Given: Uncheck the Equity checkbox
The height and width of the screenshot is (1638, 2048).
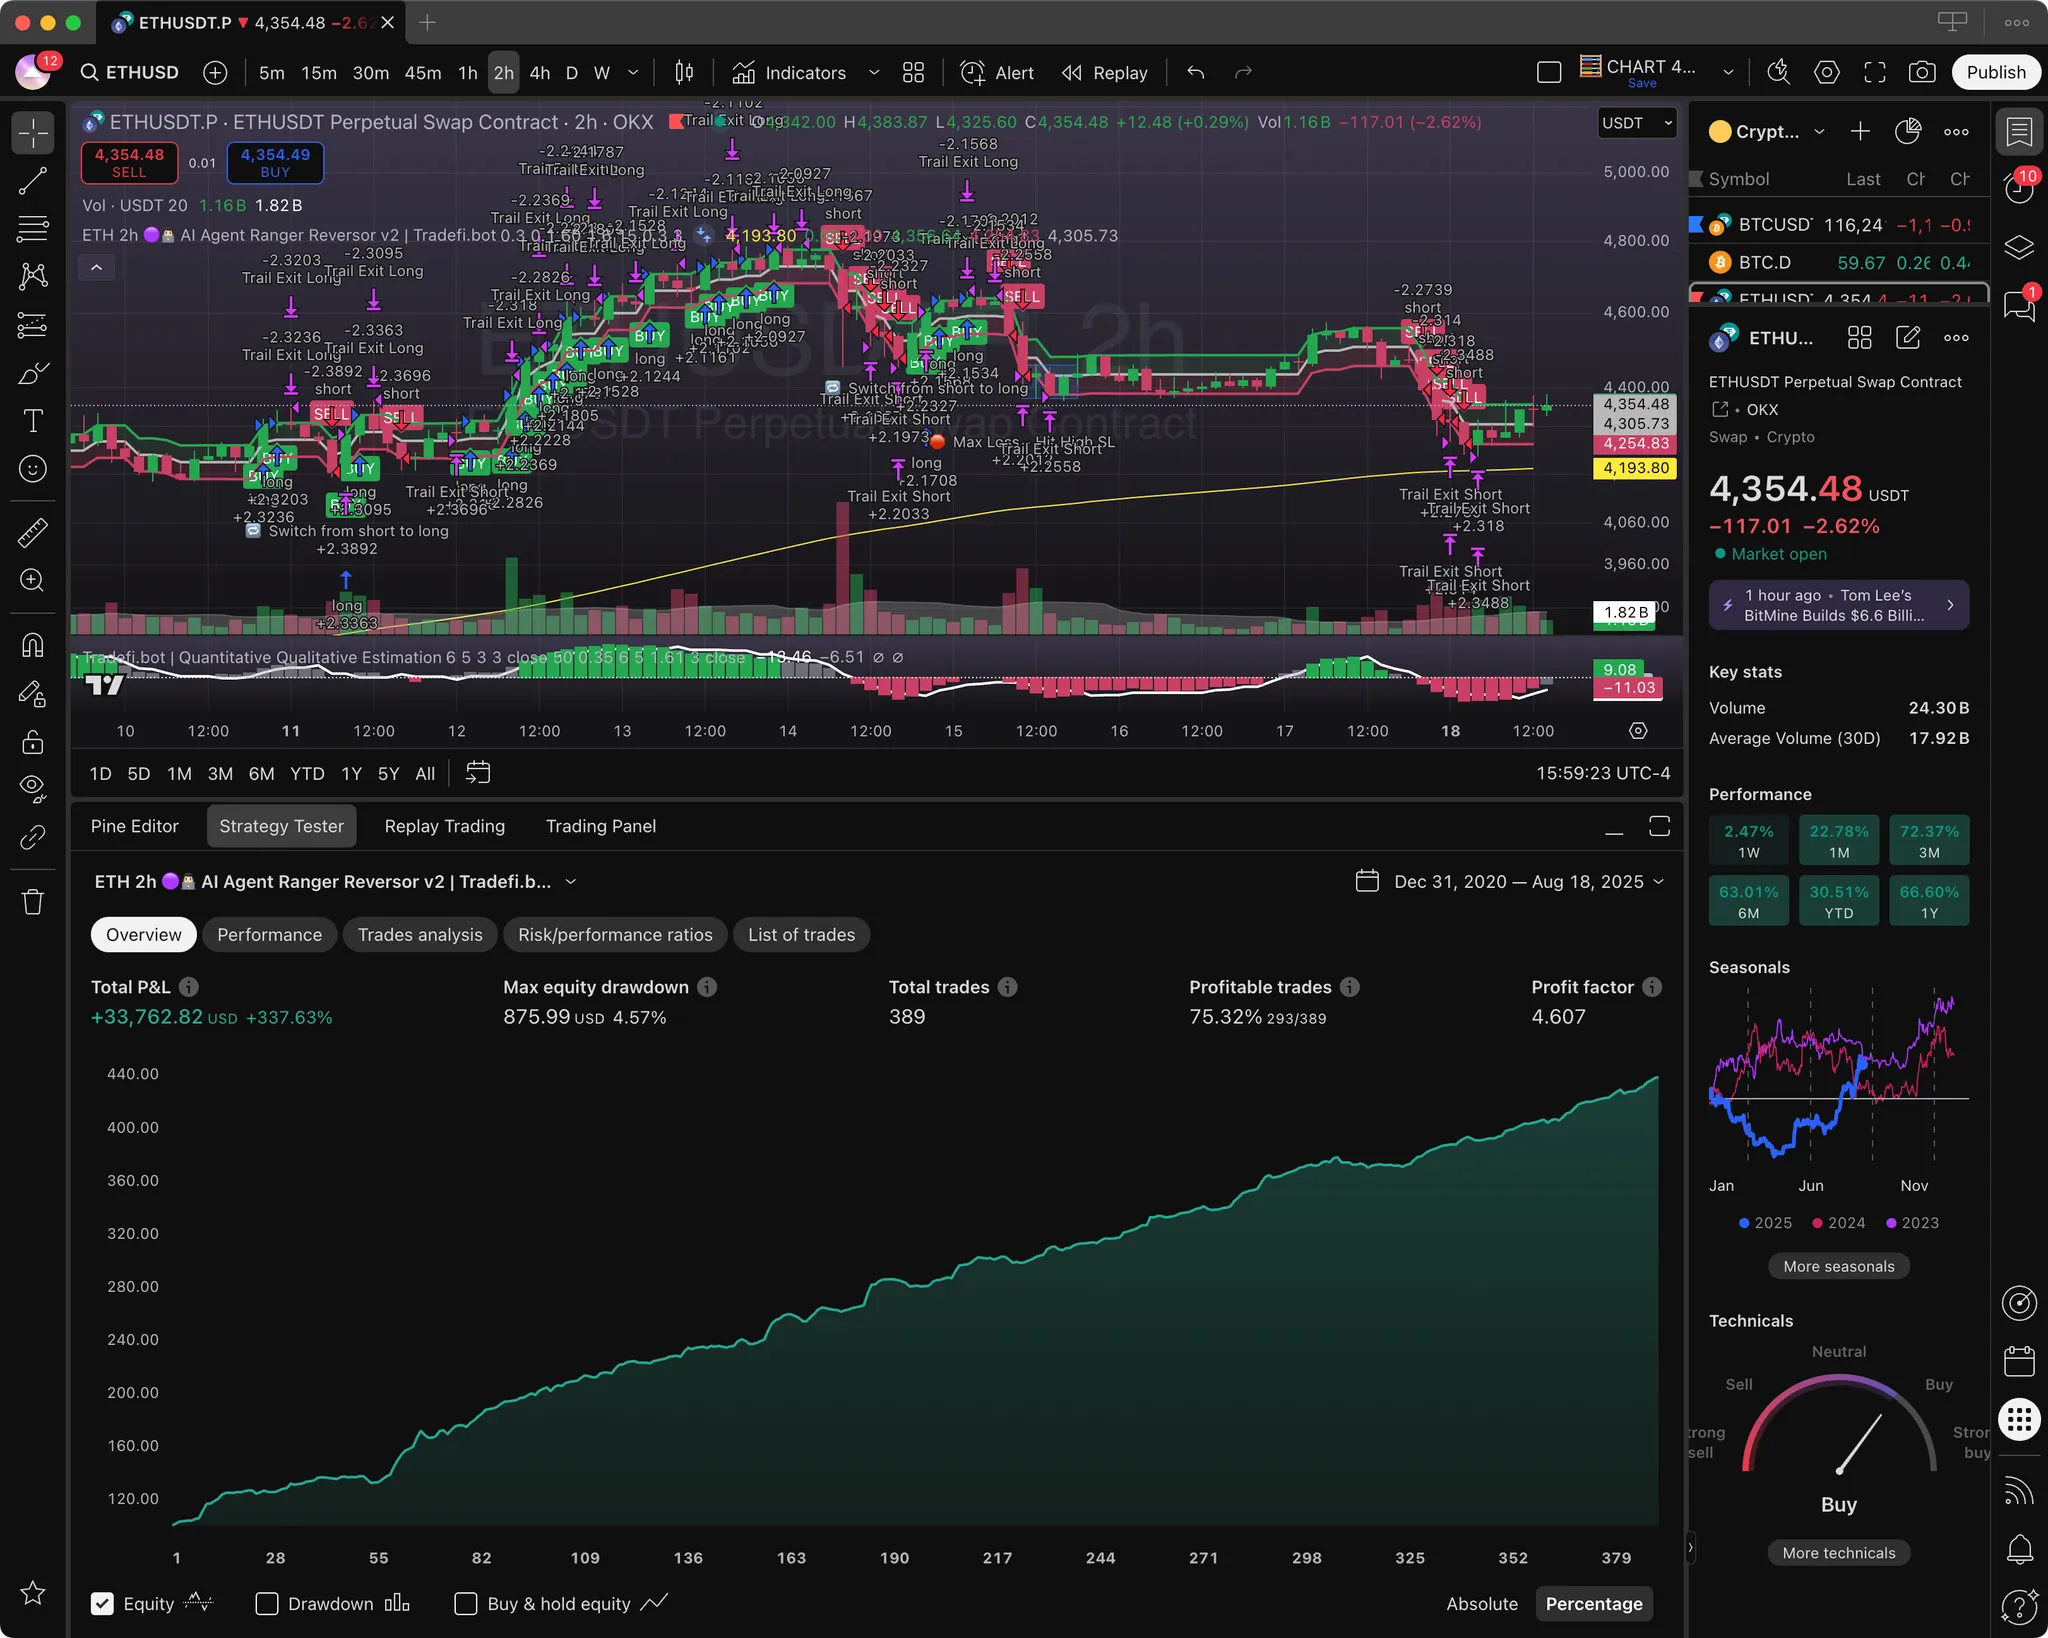Looking at the screenshot, I should pyautogui.click(x=102, y=1603).
